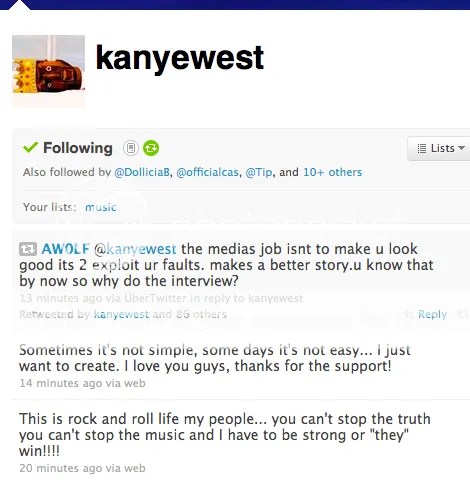Open the Lists dropdown button
The height and width of the screenshot is (481, 470).
coord(440,148)
